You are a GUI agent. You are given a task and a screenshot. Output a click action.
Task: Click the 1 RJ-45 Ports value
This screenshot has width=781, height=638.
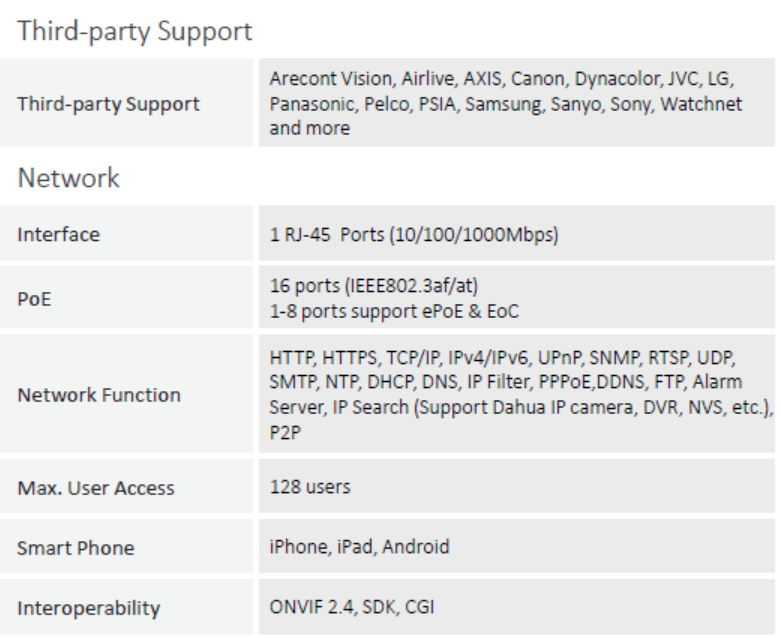click(x=414, y=234)
